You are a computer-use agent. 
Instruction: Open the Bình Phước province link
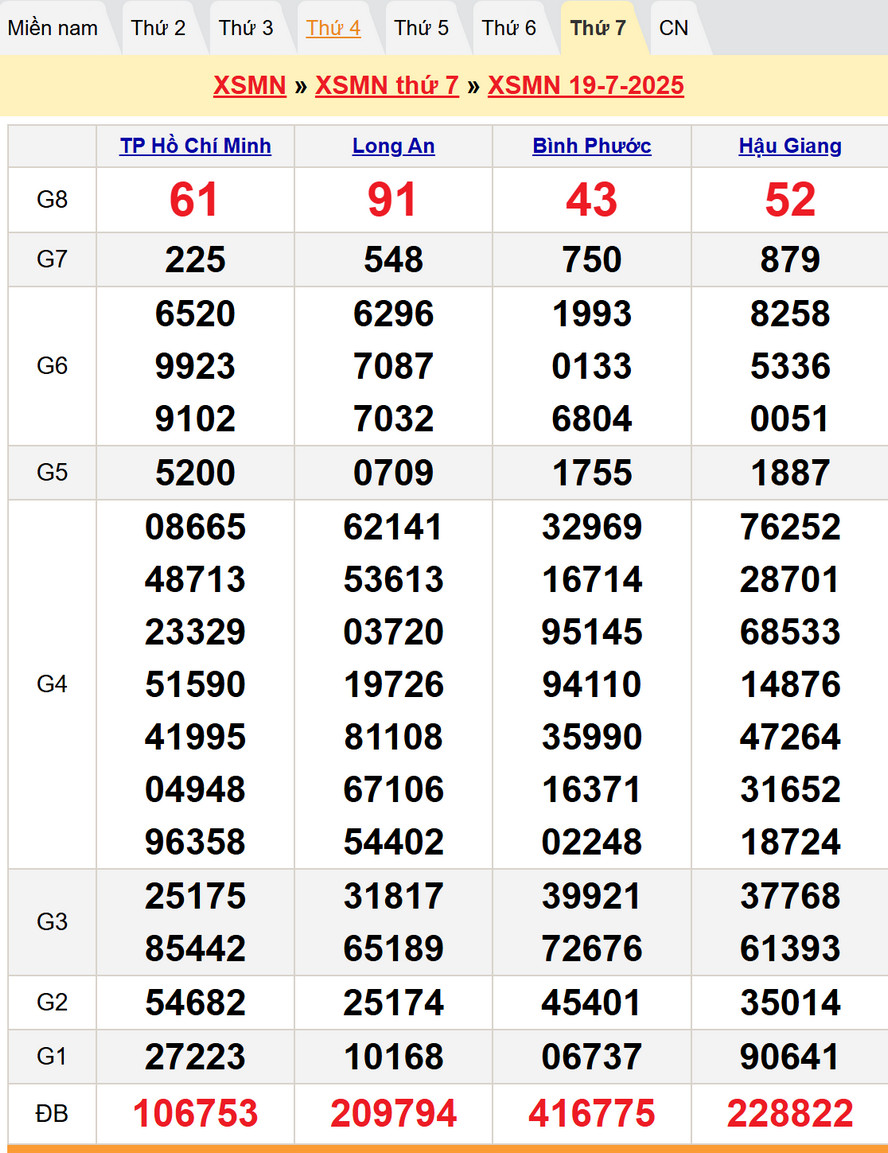(x=592, y=146)
